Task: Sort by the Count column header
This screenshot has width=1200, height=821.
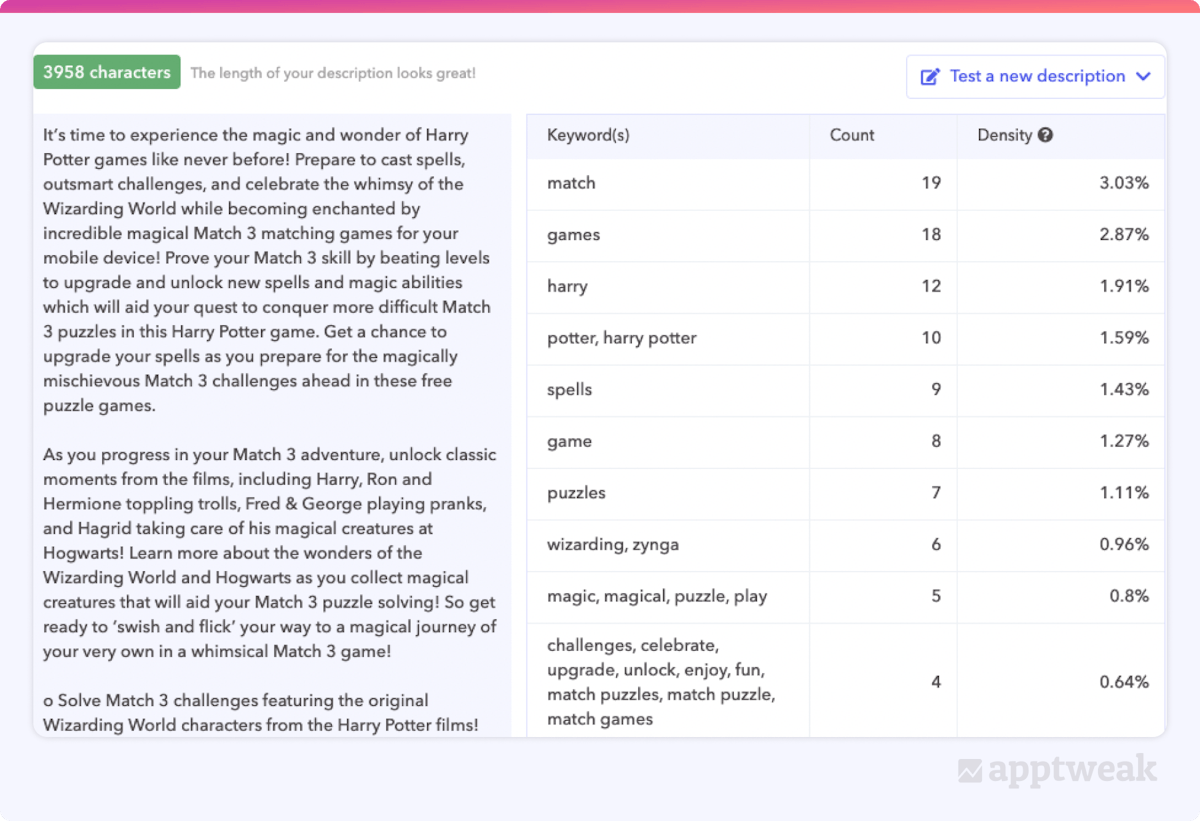Action: (852, 135)
